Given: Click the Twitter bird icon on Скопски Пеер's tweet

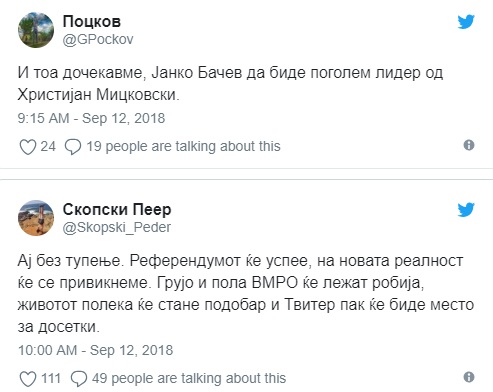Looking at the screenshot, I should click(x=466, y=210).
